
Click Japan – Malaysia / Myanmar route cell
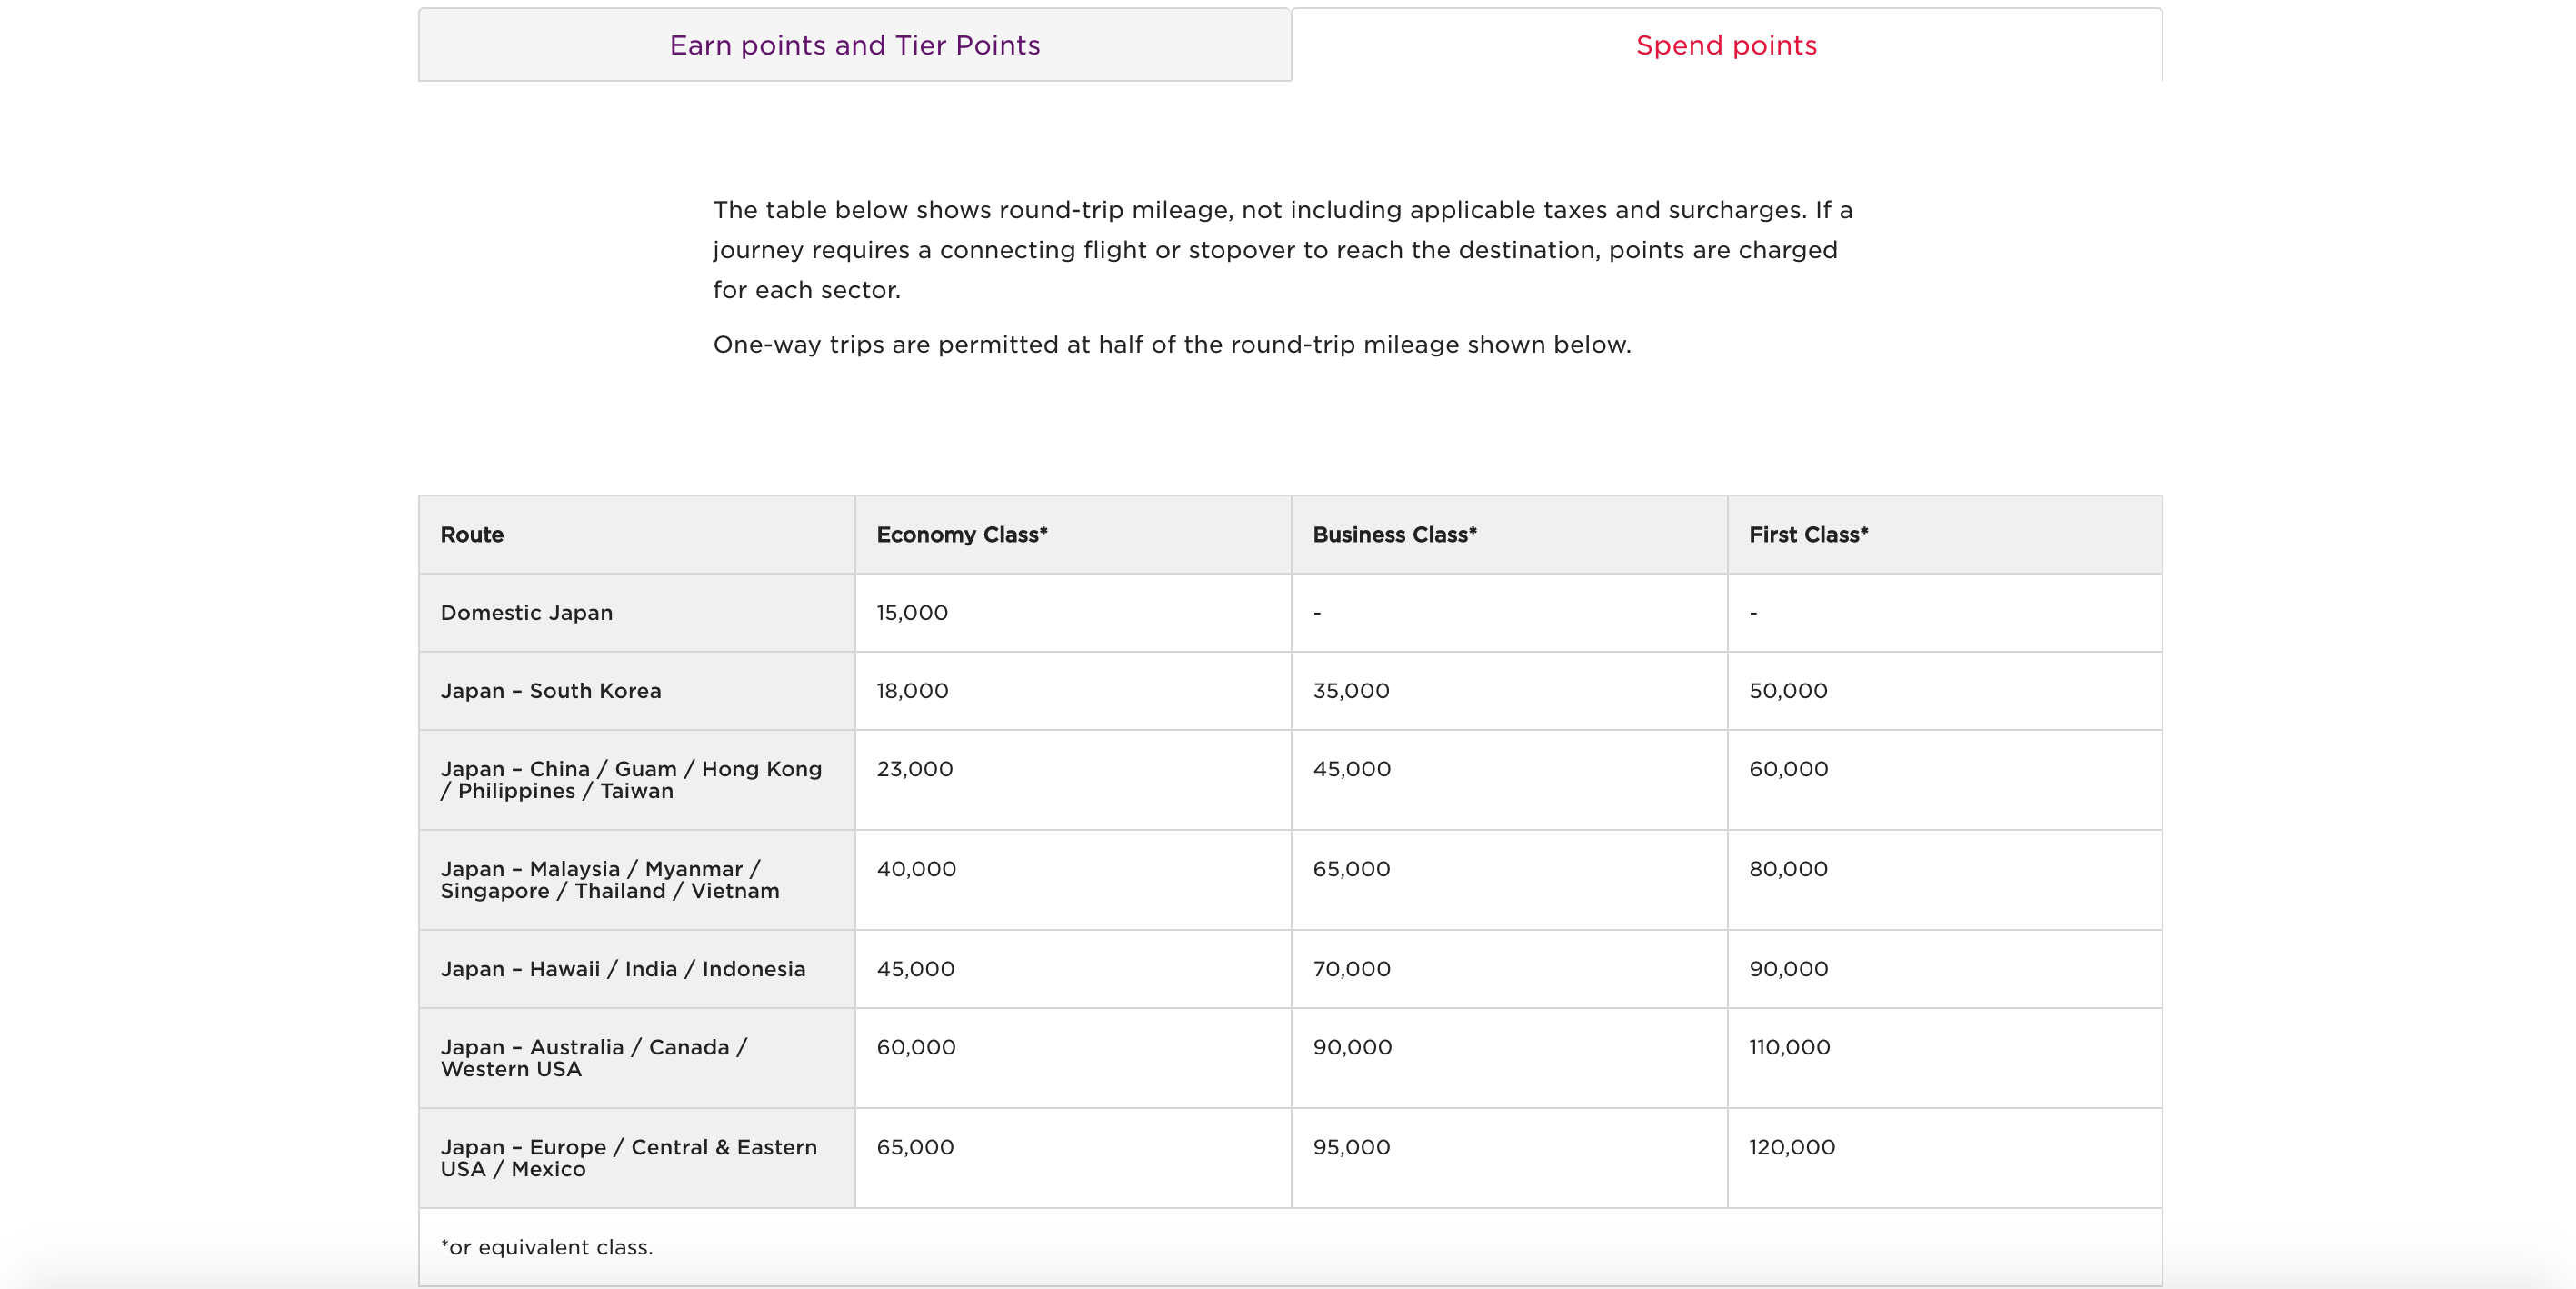(609, 879)
